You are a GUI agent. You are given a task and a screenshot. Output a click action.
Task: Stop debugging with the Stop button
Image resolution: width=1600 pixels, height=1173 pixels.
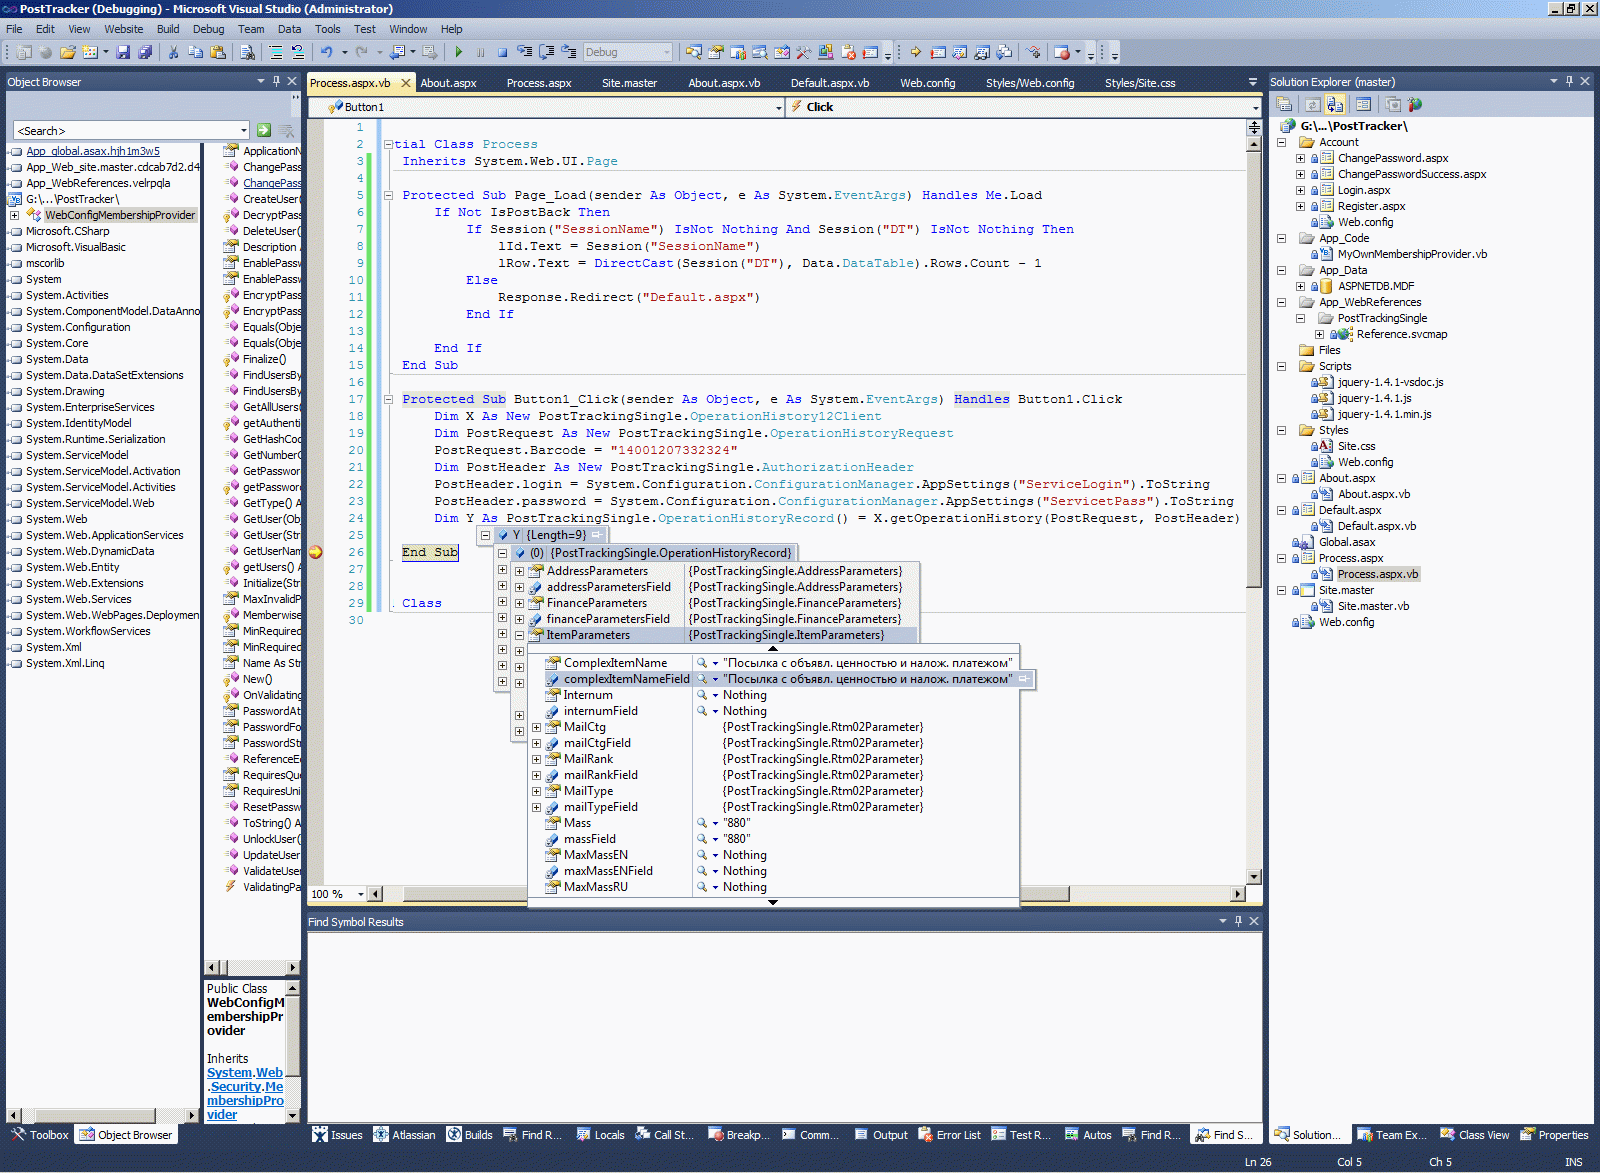502,52
